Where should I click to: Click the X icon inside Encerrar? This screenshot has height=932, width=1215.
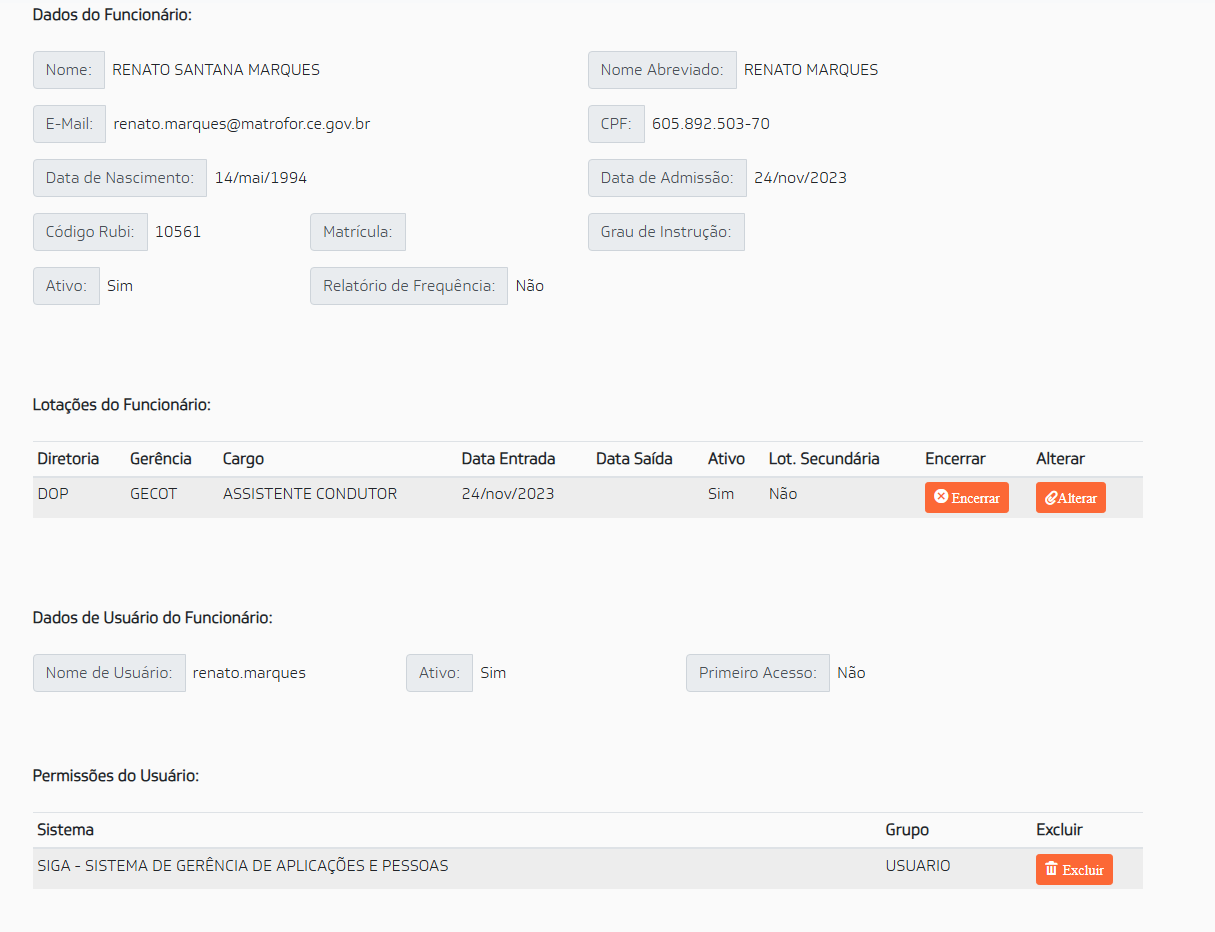point(940,496)
